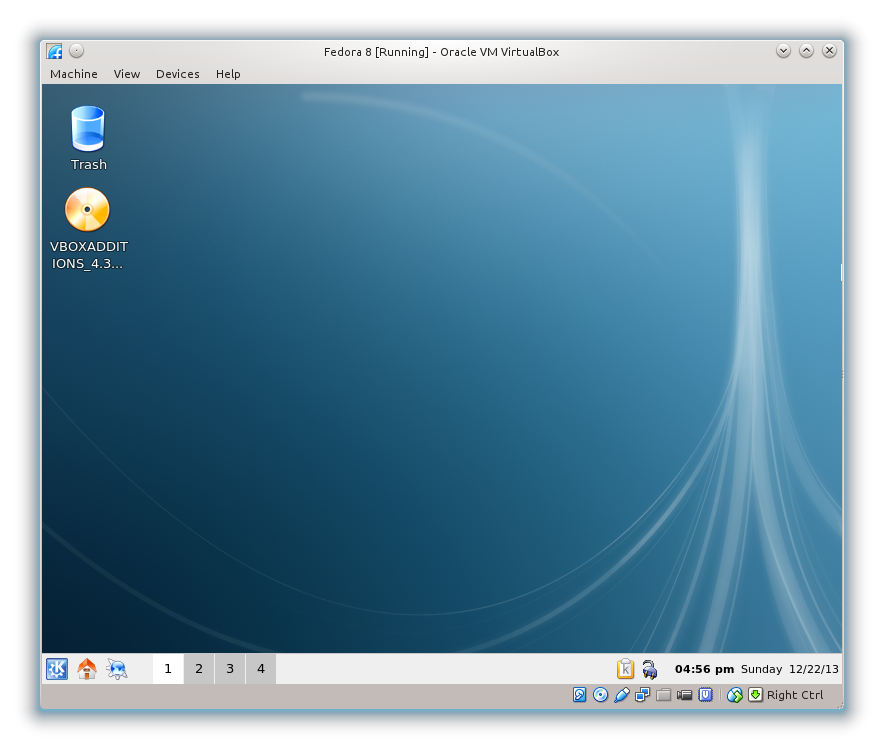The height and width of the screenshot is (749, 884).
Task: Click the Klipper clipboard tray icon
Action: click(x=626, y=669)
